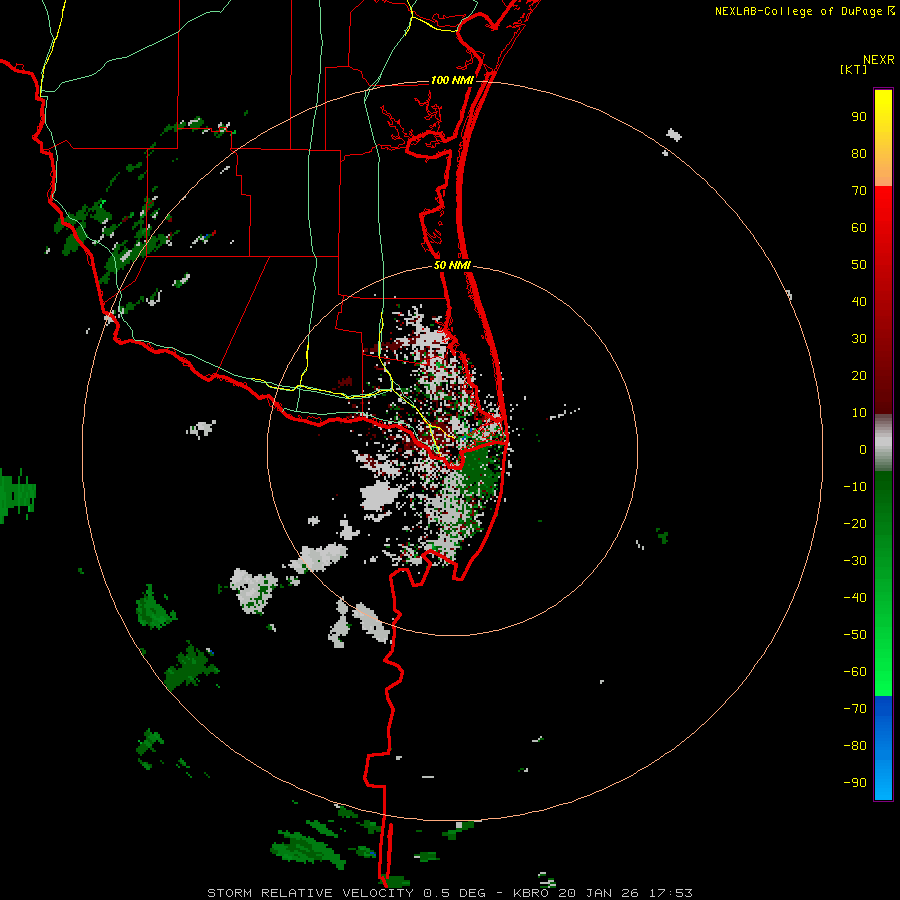Image resolution: width=900 pixels, height=900 pixels.
Task: Click the -80 value on the velocity scale
Action: 855,746
